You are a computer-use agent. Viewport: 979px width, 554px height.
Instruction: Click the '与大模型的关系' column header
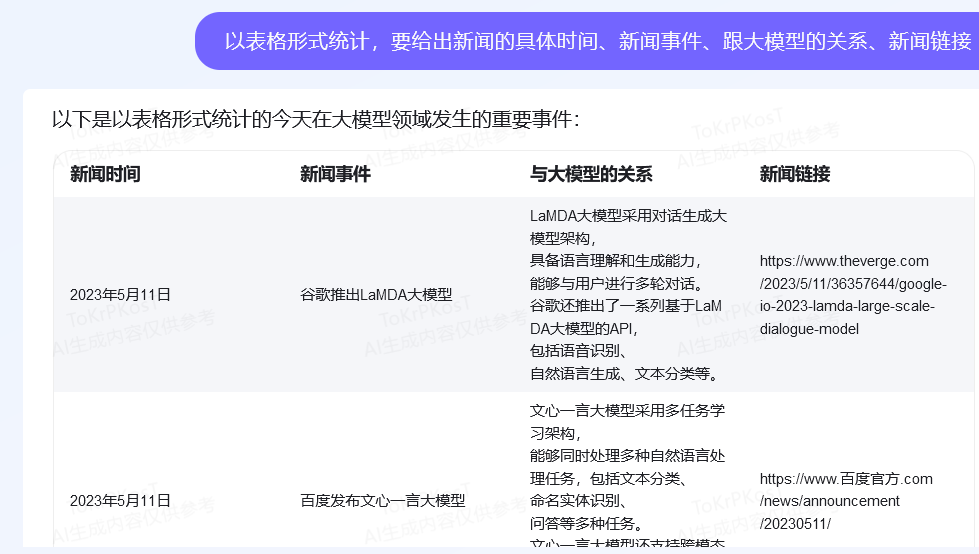(x=591, y=174)
